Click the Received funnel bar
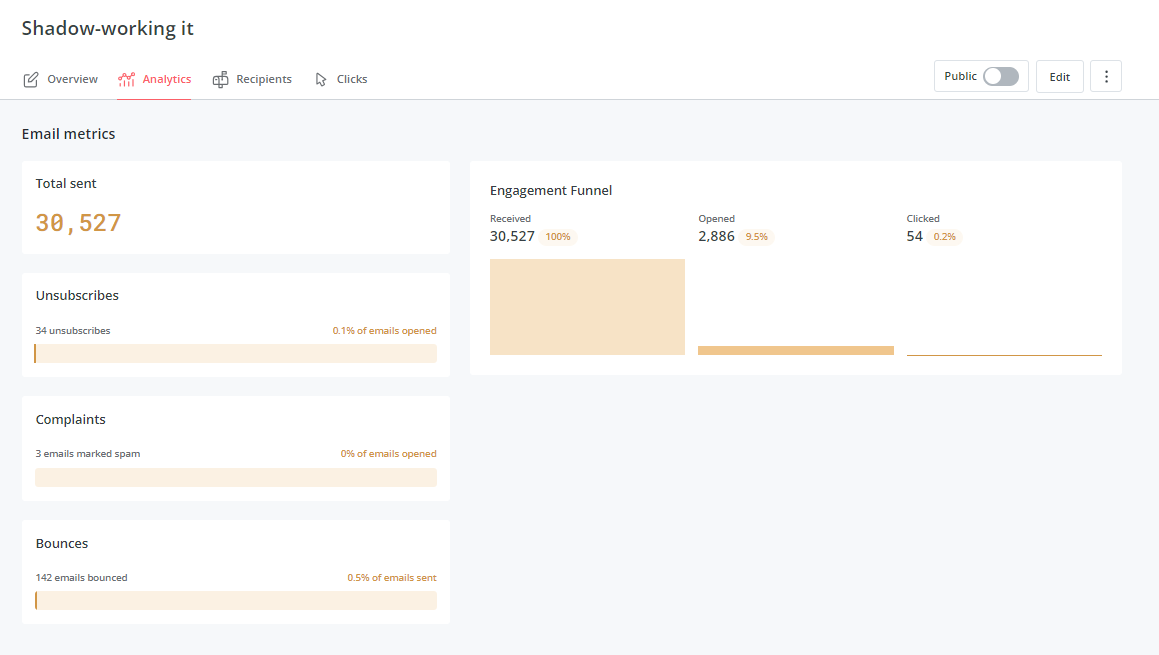 pyautogui.click(x=587, y=305)
